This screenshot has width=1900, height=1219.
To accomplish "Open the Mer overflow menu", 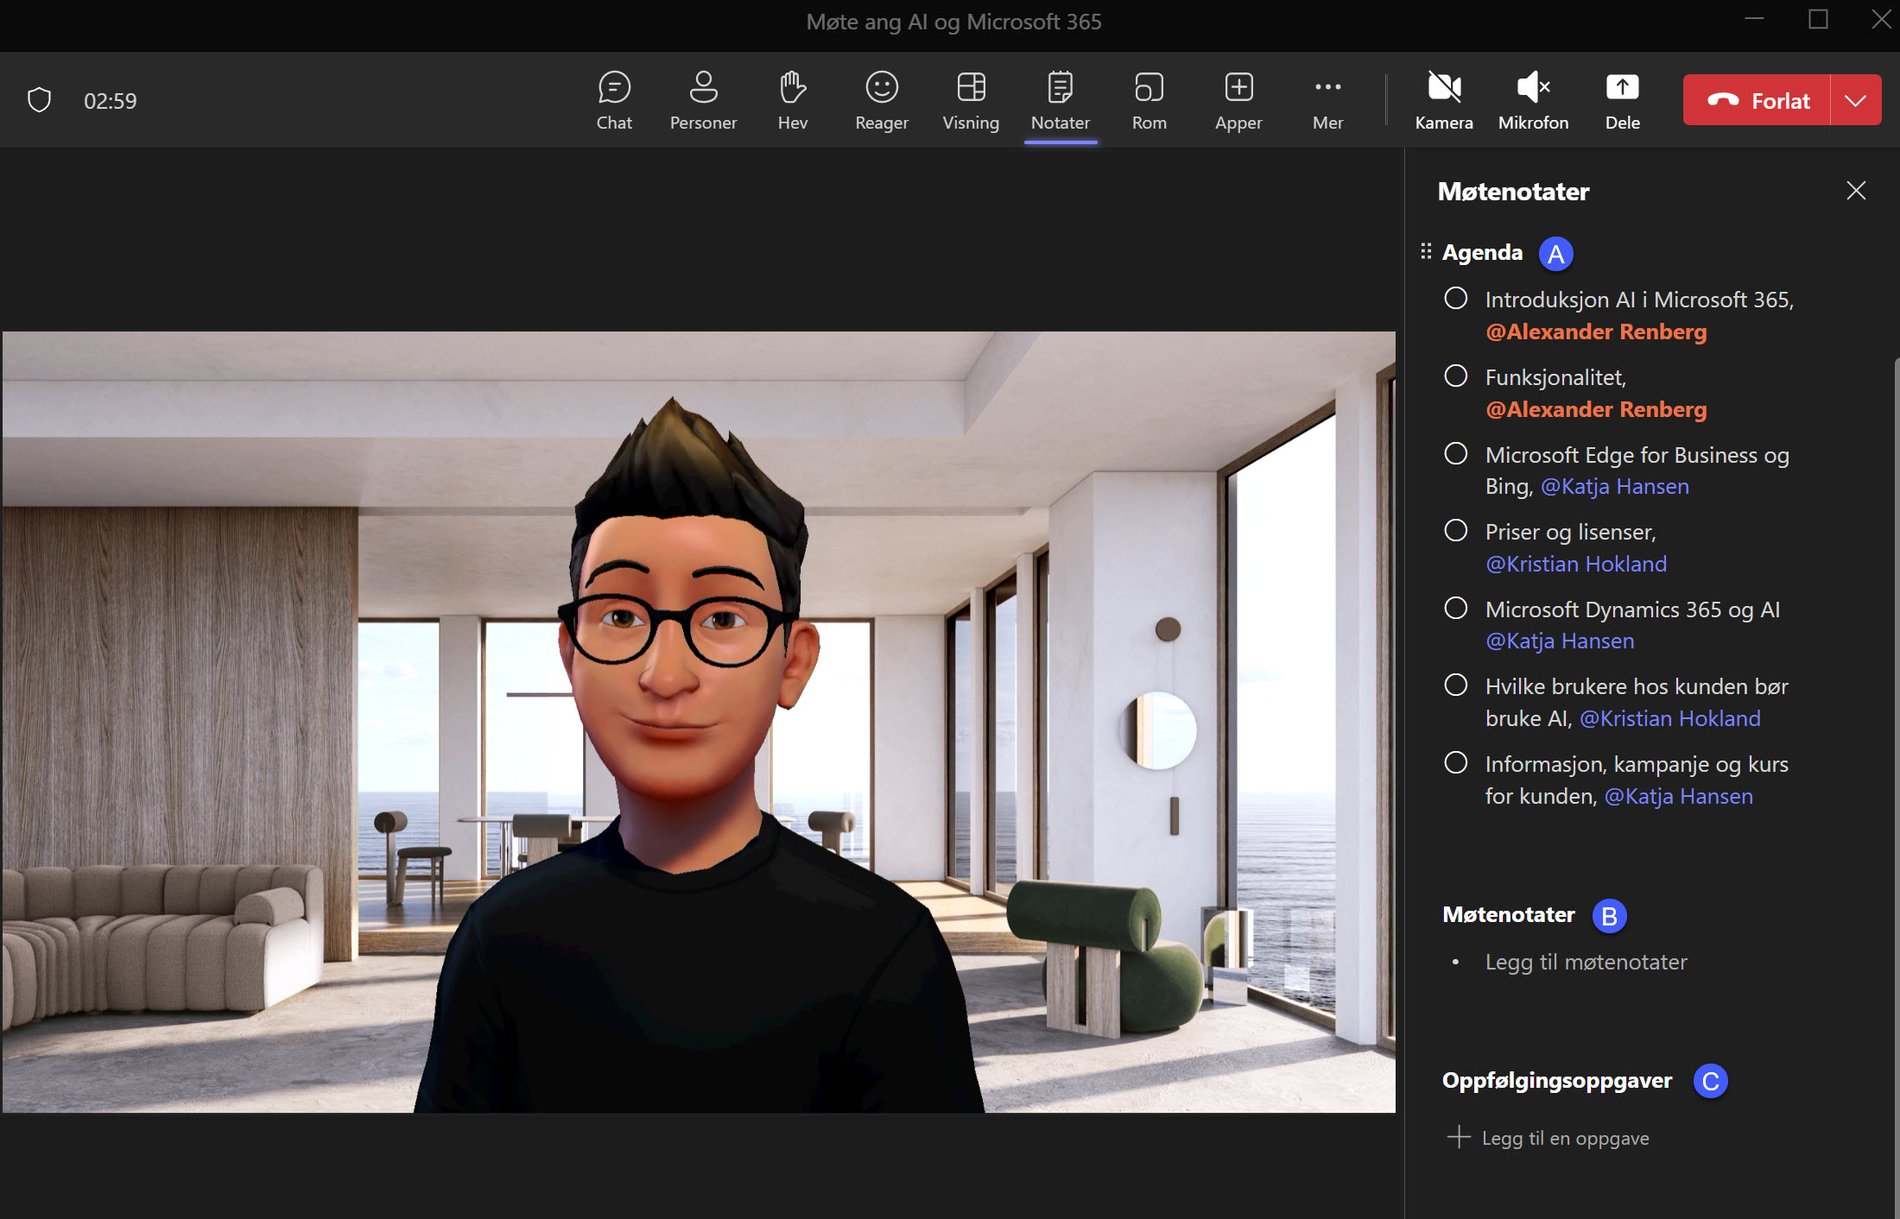I will pos(1327,99).
